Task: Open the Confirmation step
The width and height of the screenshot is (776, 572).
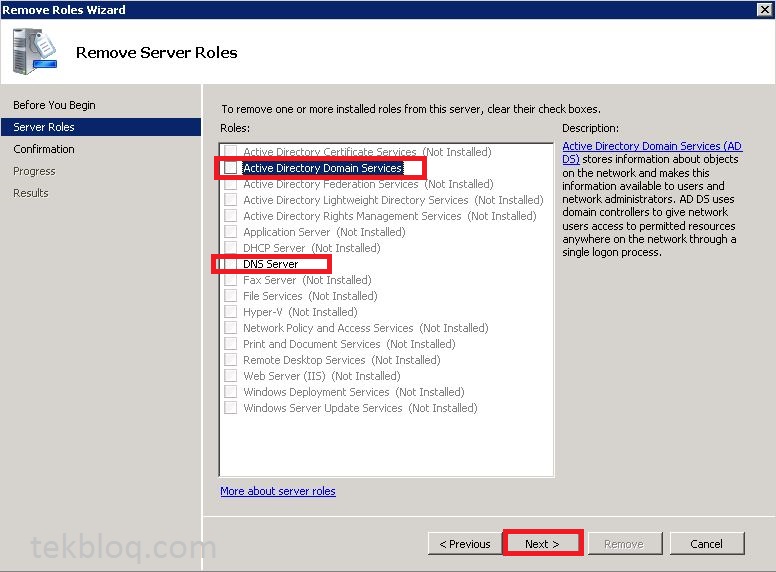Action: tap(44, 149)
